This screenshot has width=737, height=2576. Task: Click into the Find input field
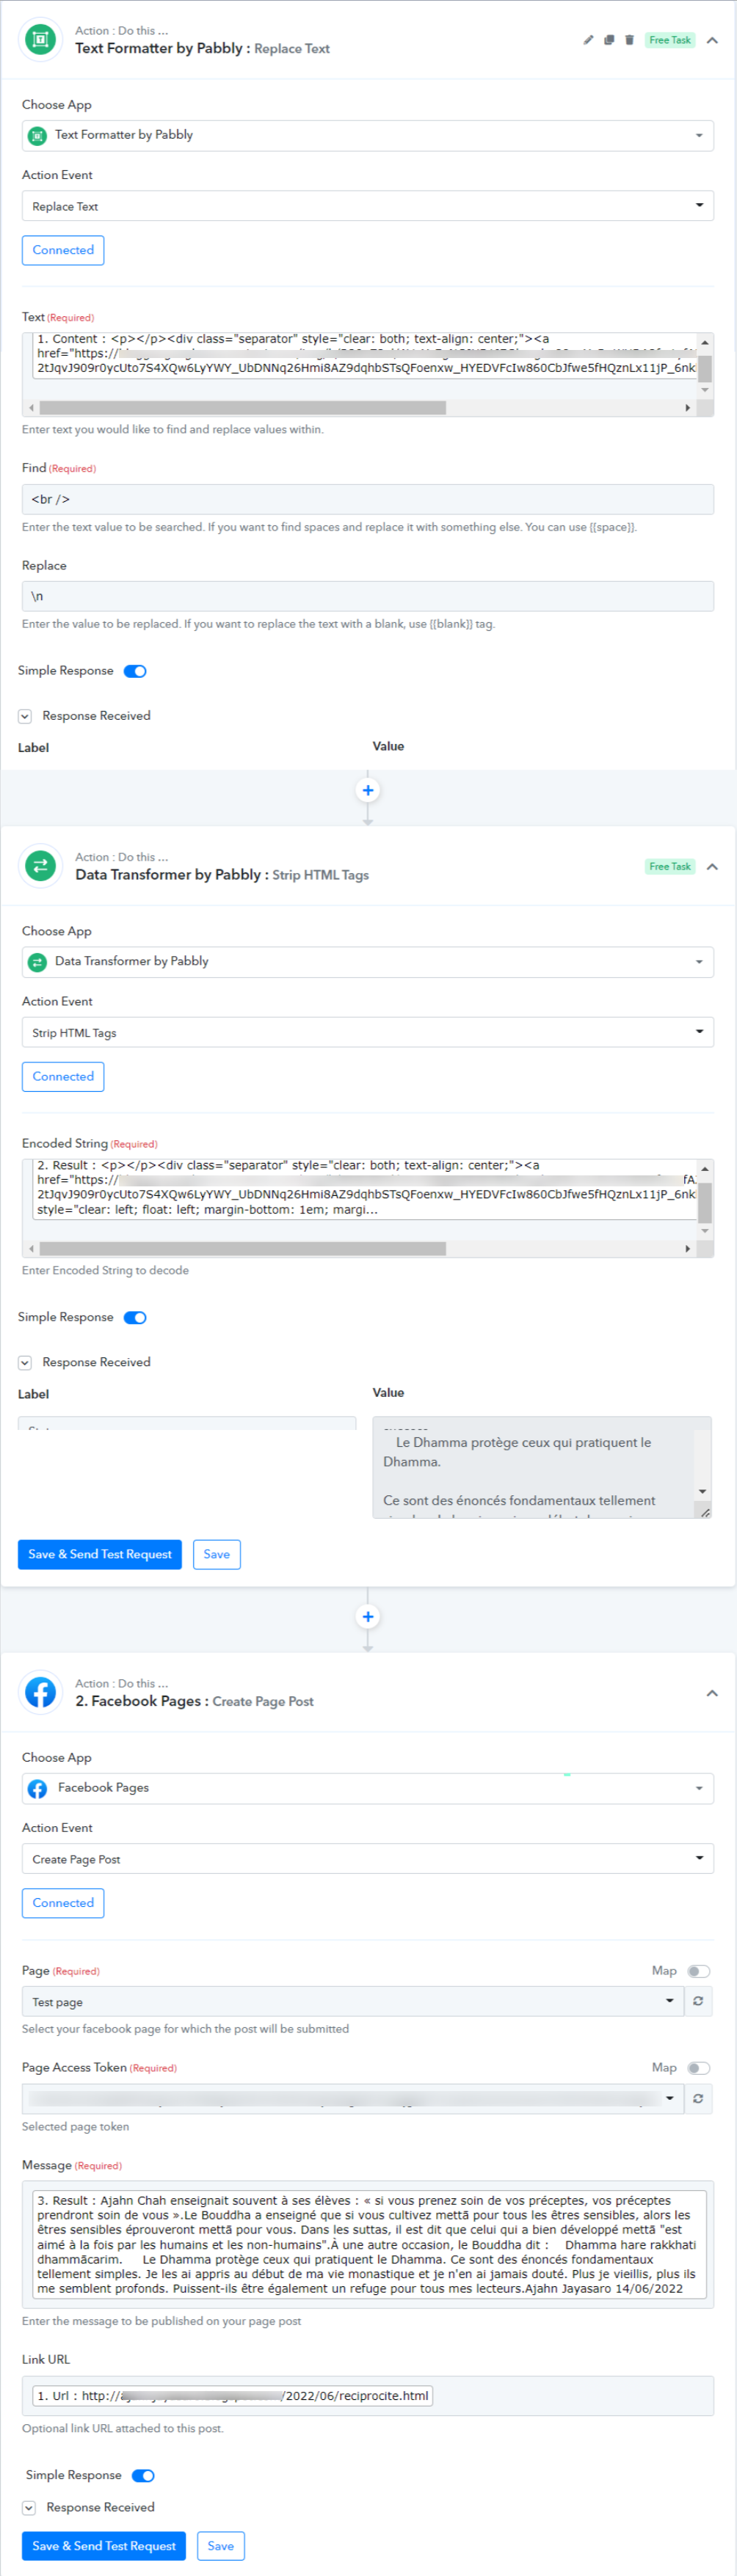click(367, 499)
